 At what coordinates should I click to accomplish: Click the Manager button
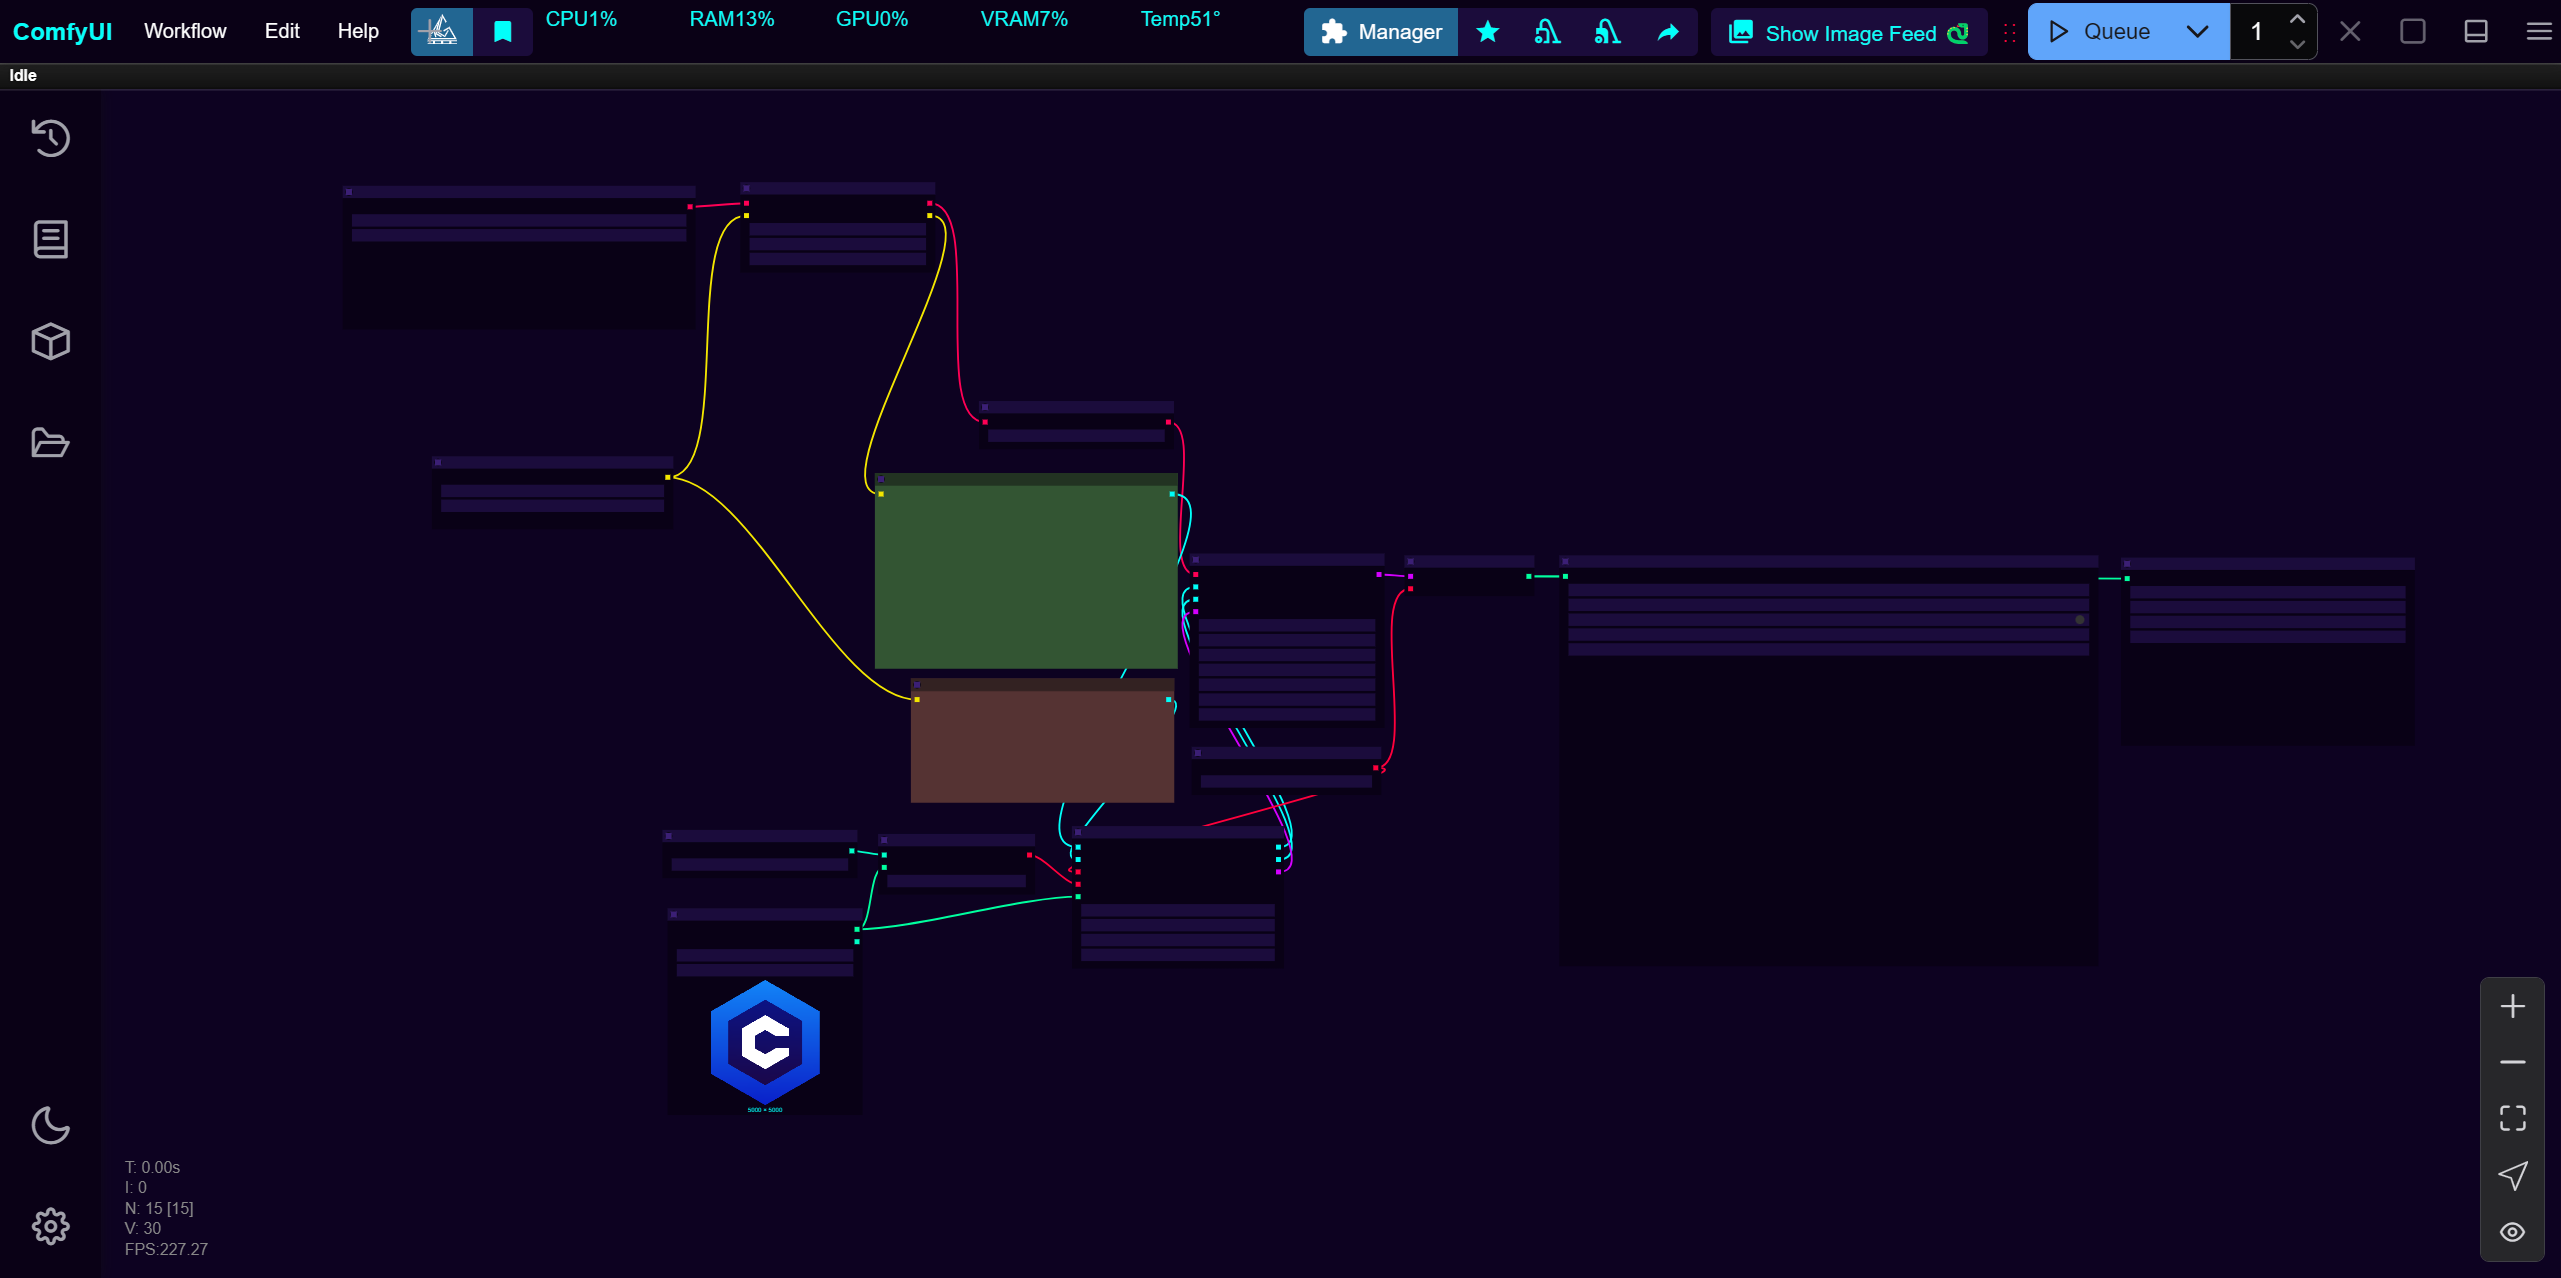[x=1381, y=32]
